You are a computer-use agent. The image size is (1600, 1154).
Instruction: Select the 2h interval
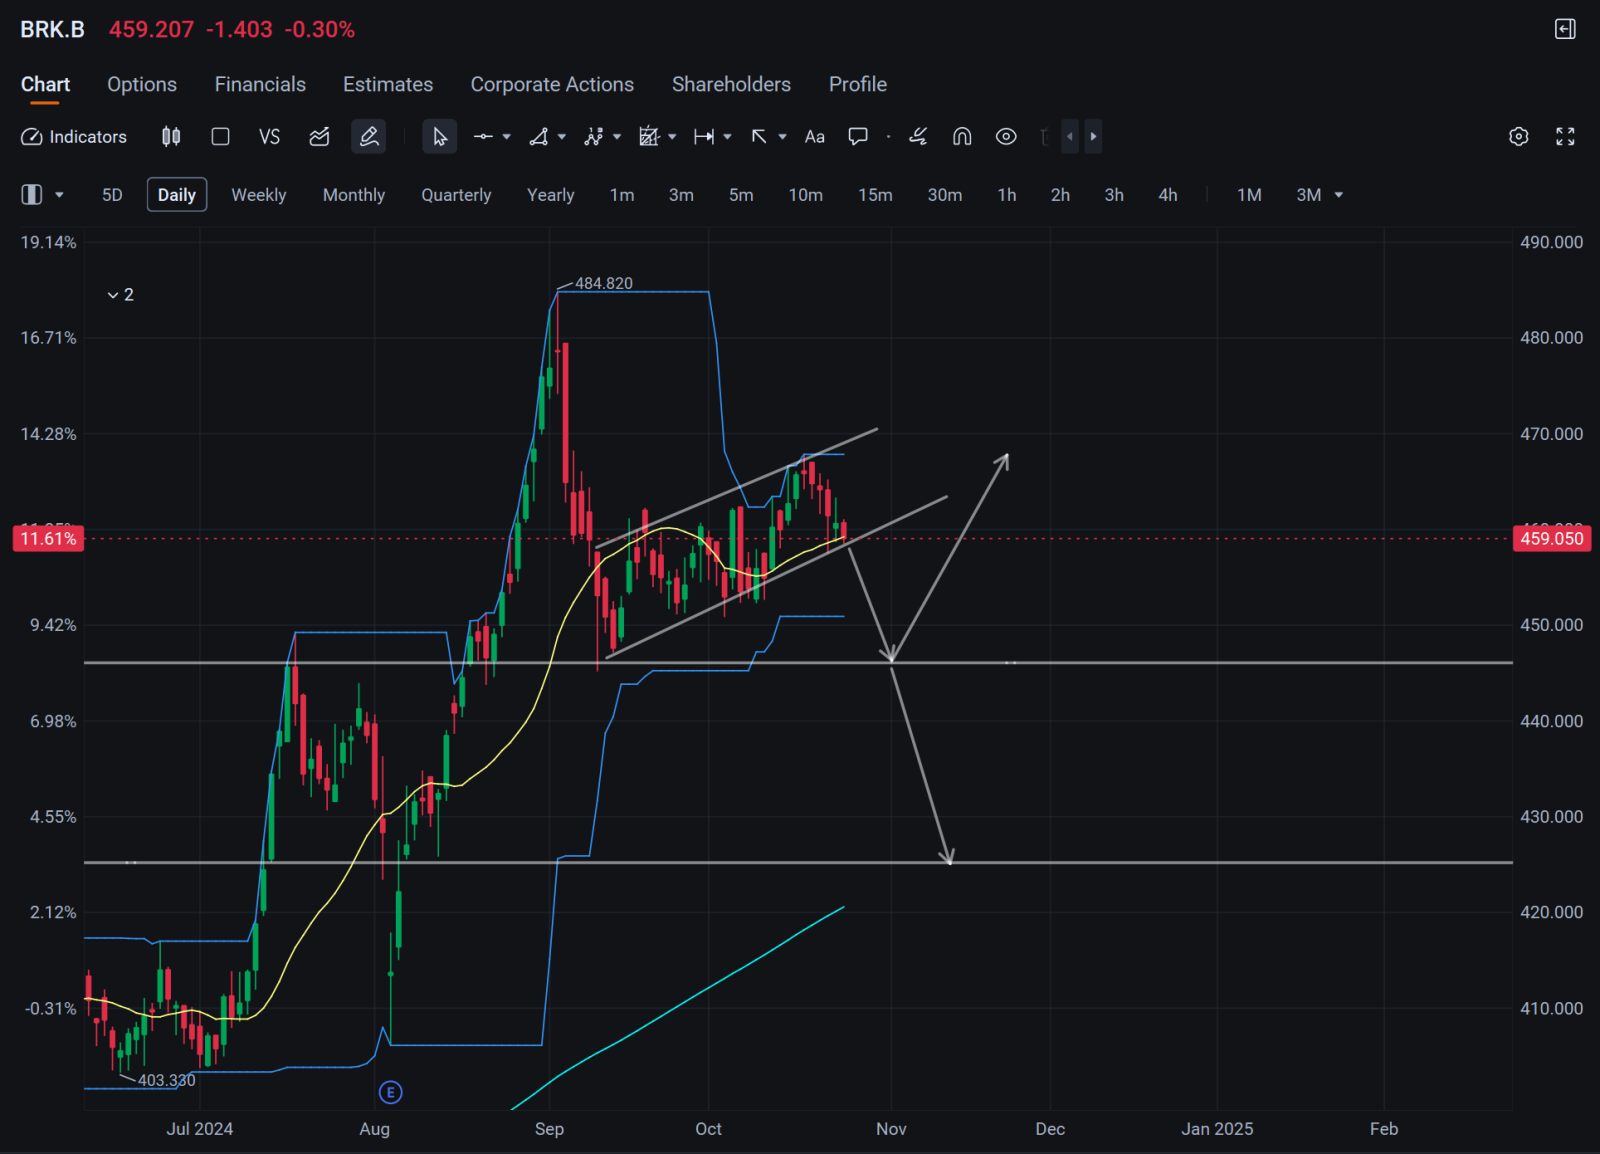[1060, 195]
